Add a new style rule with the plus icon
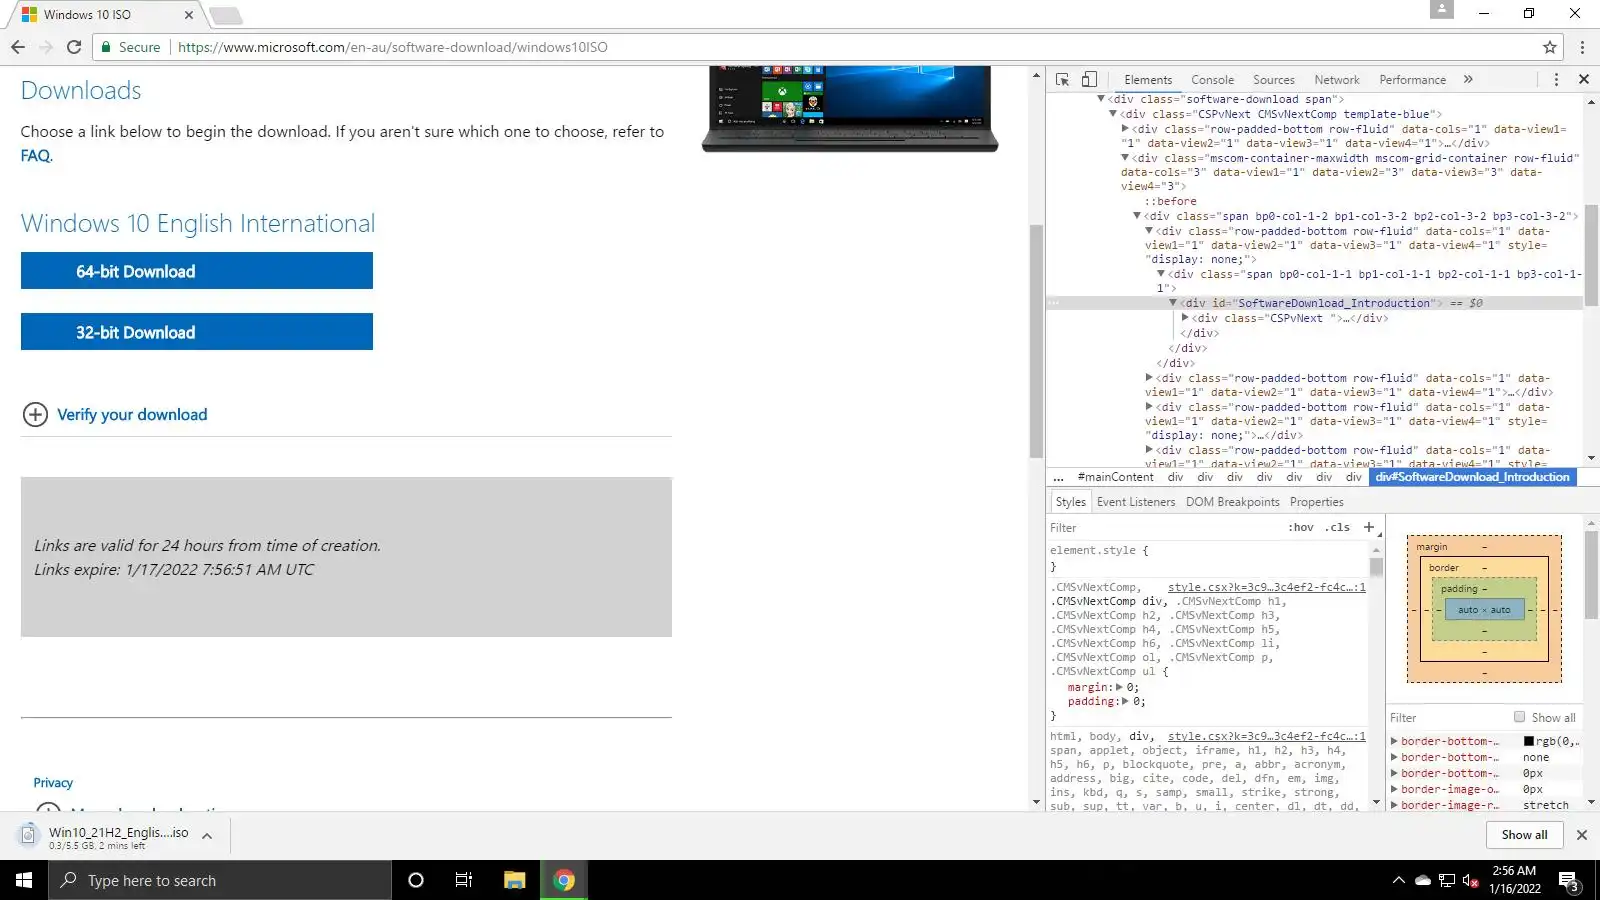 click(x=1369, y=527)
